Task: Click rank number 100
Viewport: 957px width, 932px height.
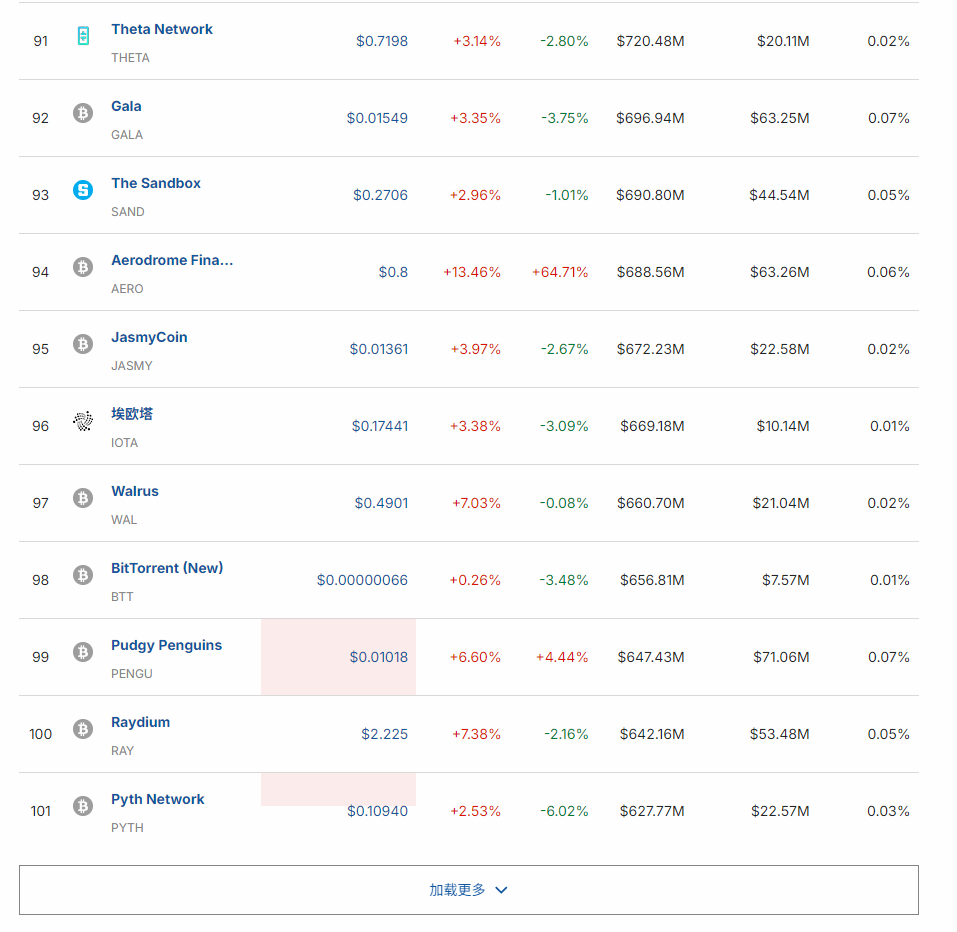Action: click(41, 734)
